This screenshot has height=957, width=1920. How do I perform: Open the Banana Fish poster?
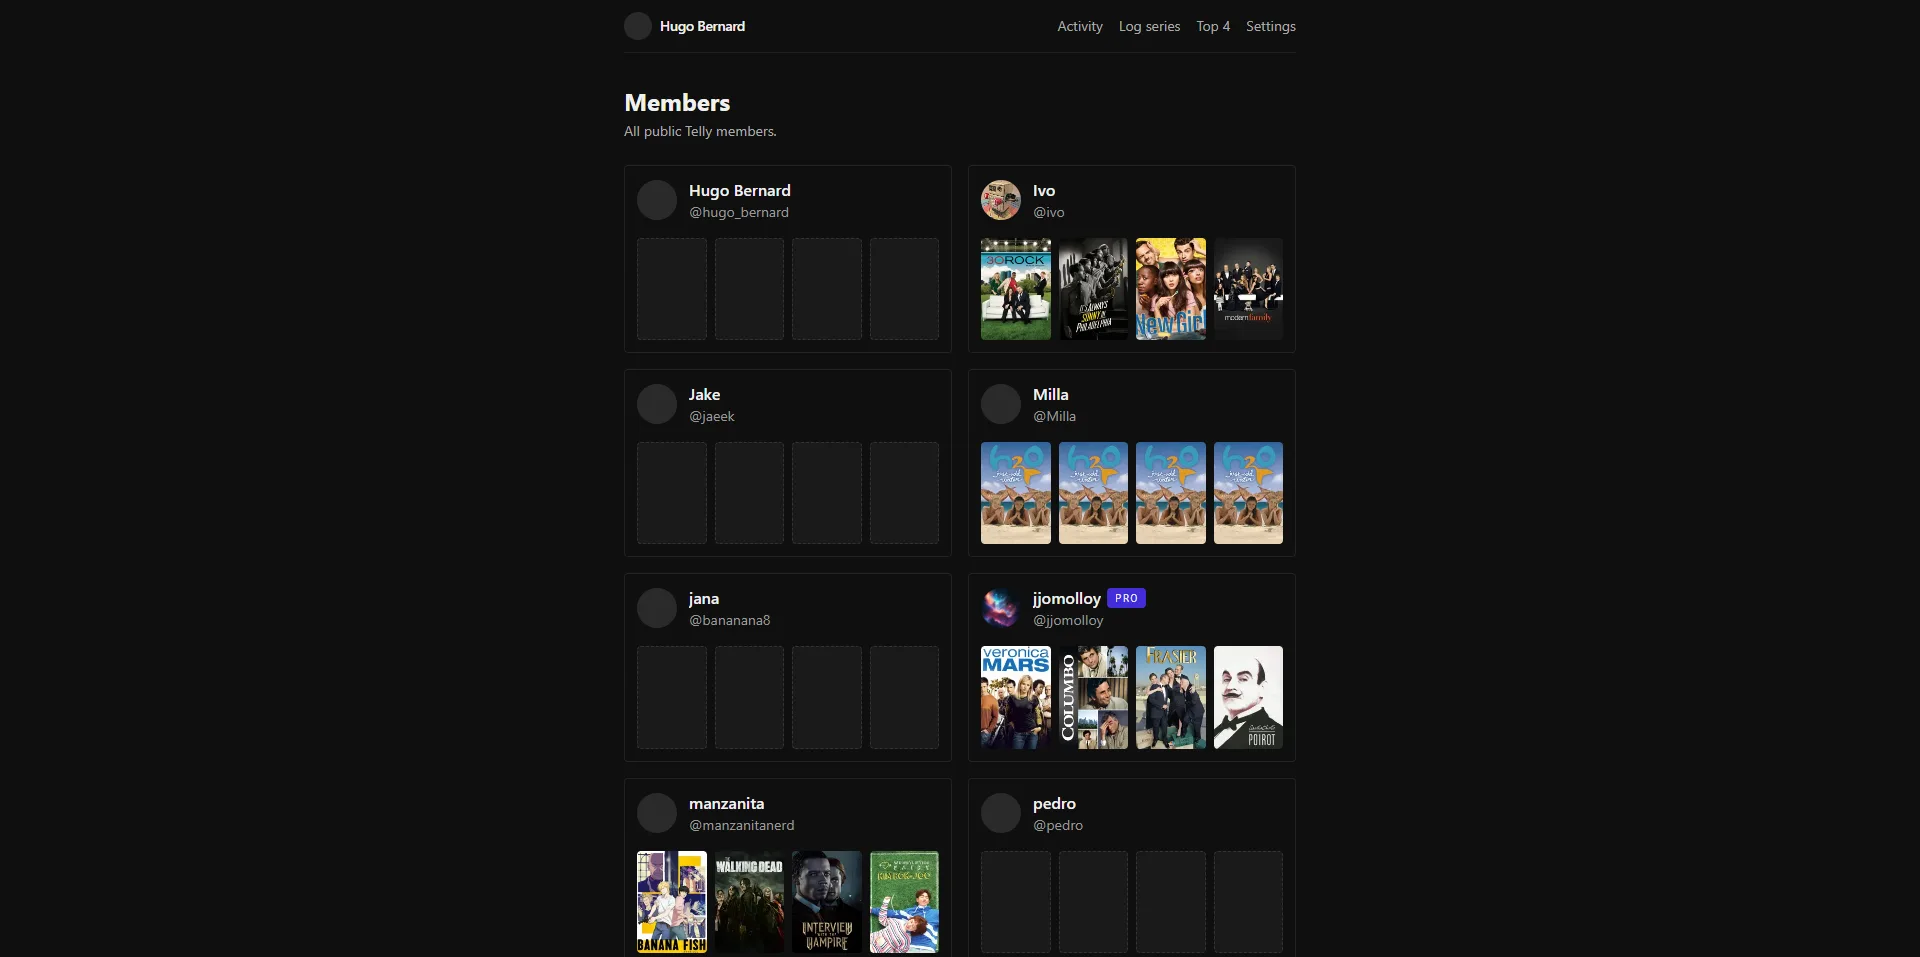[672, 902]
